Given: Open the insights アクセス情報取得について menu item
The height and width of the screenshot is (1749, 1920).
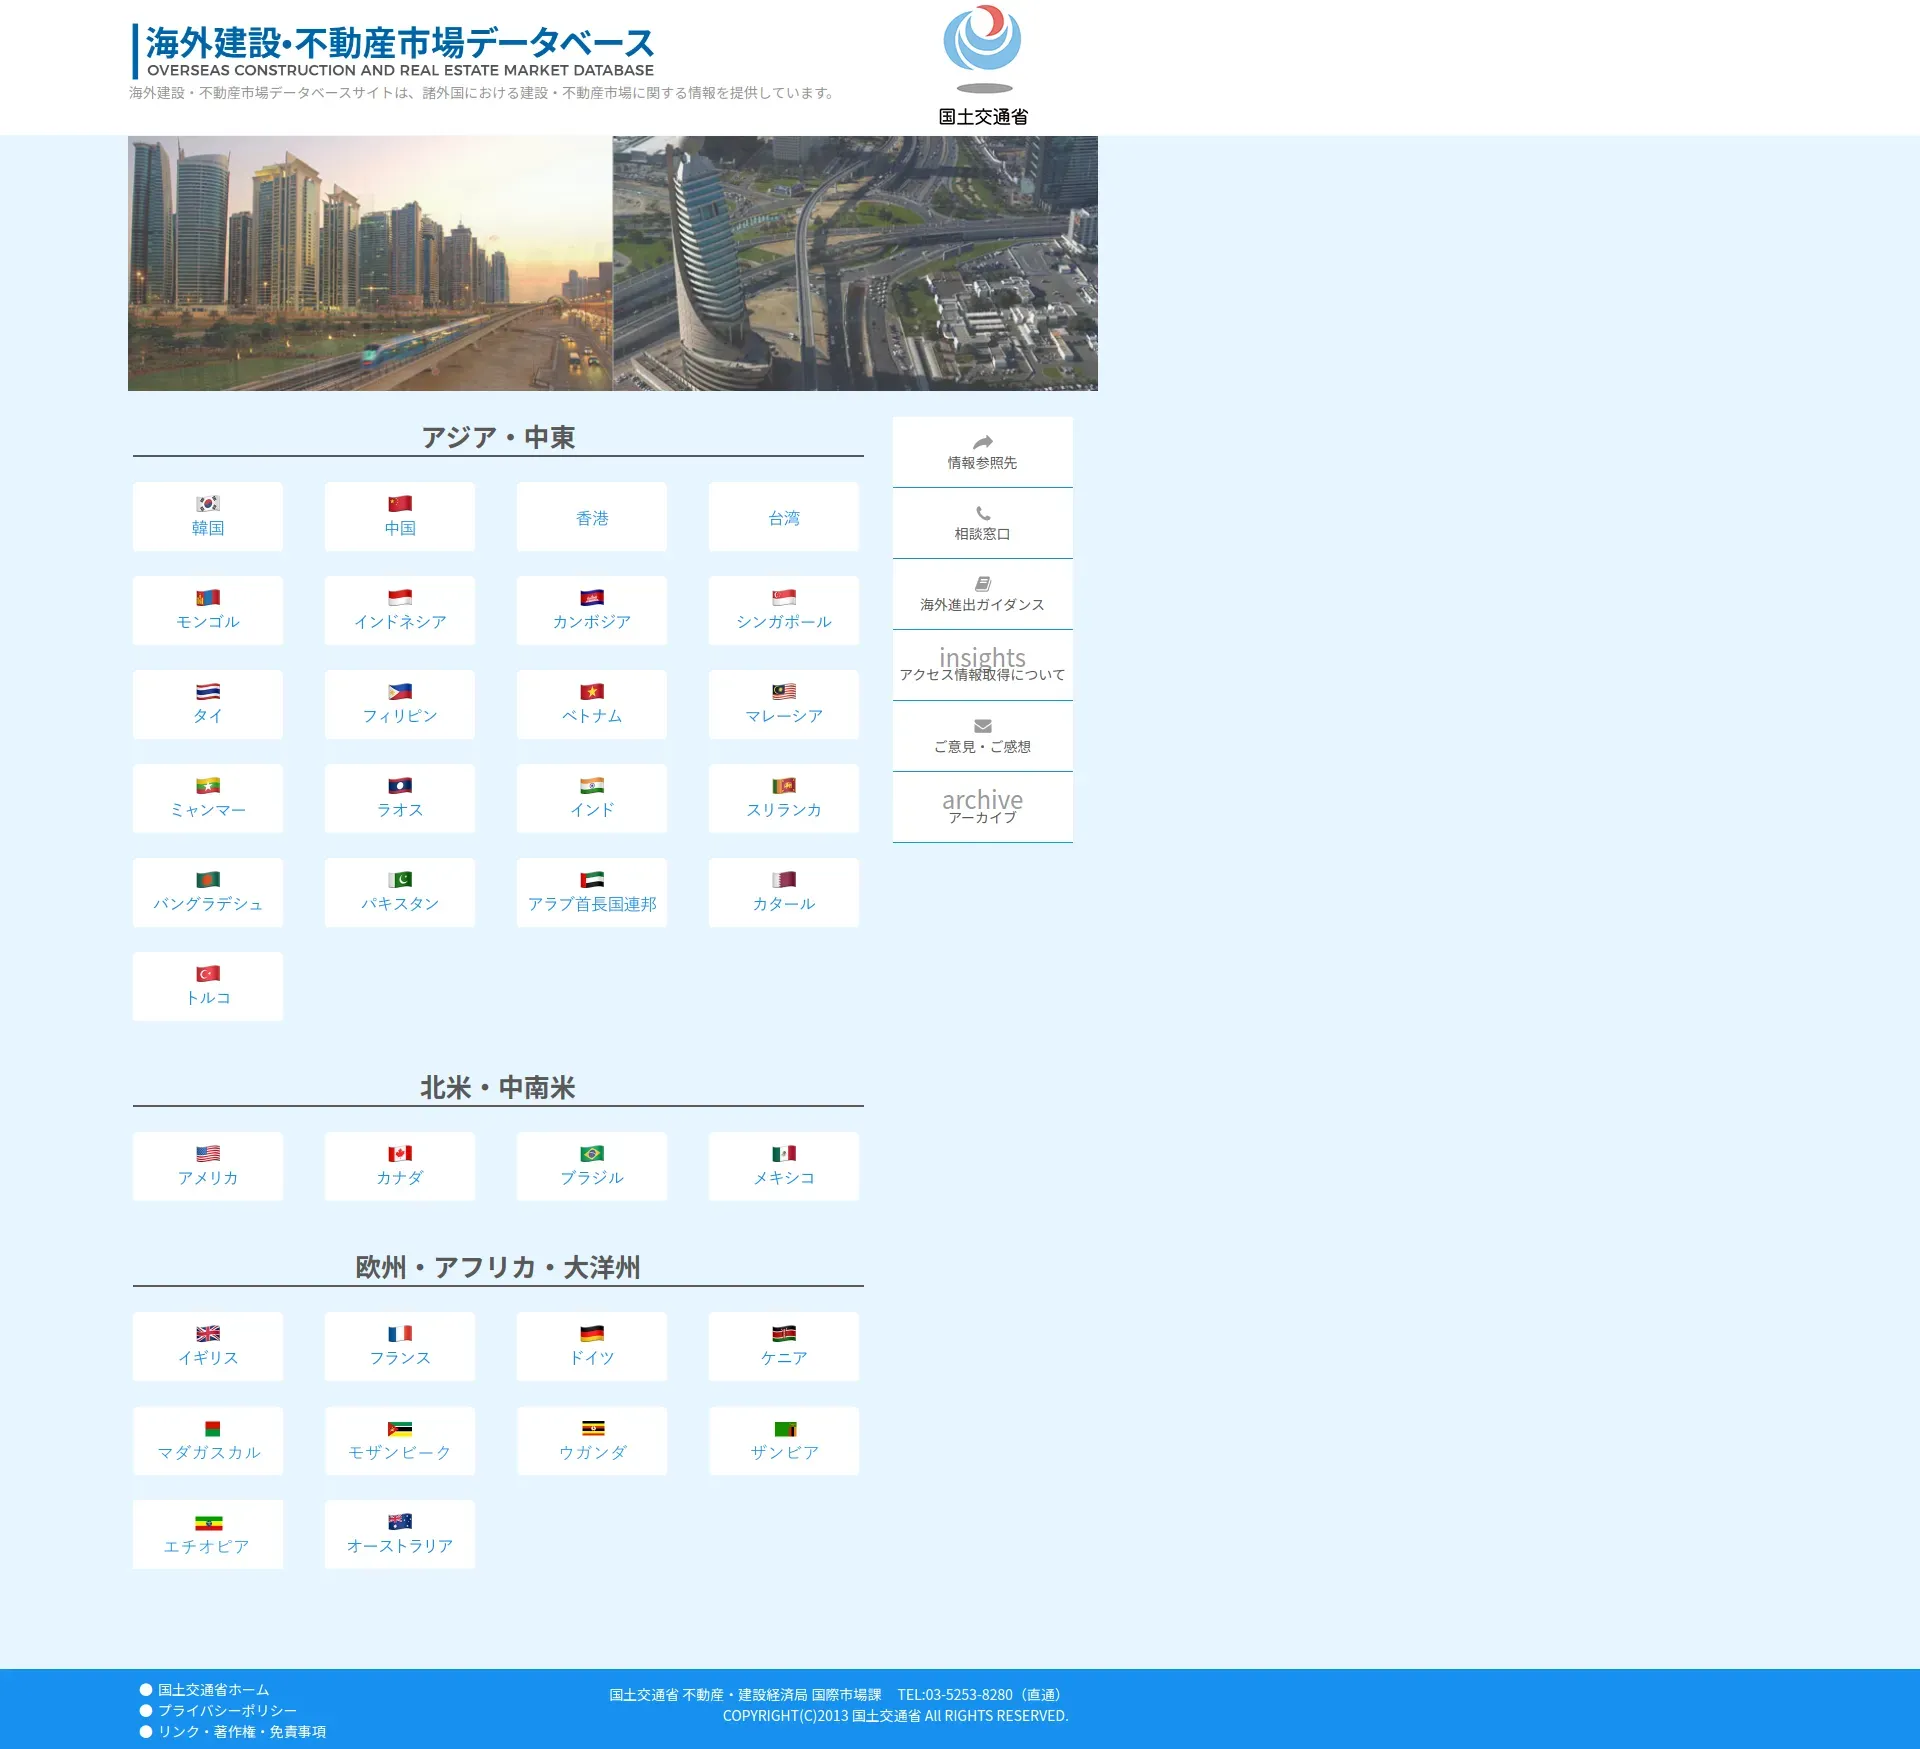Looking at the screenshot, I should click(x=983, y=665).
